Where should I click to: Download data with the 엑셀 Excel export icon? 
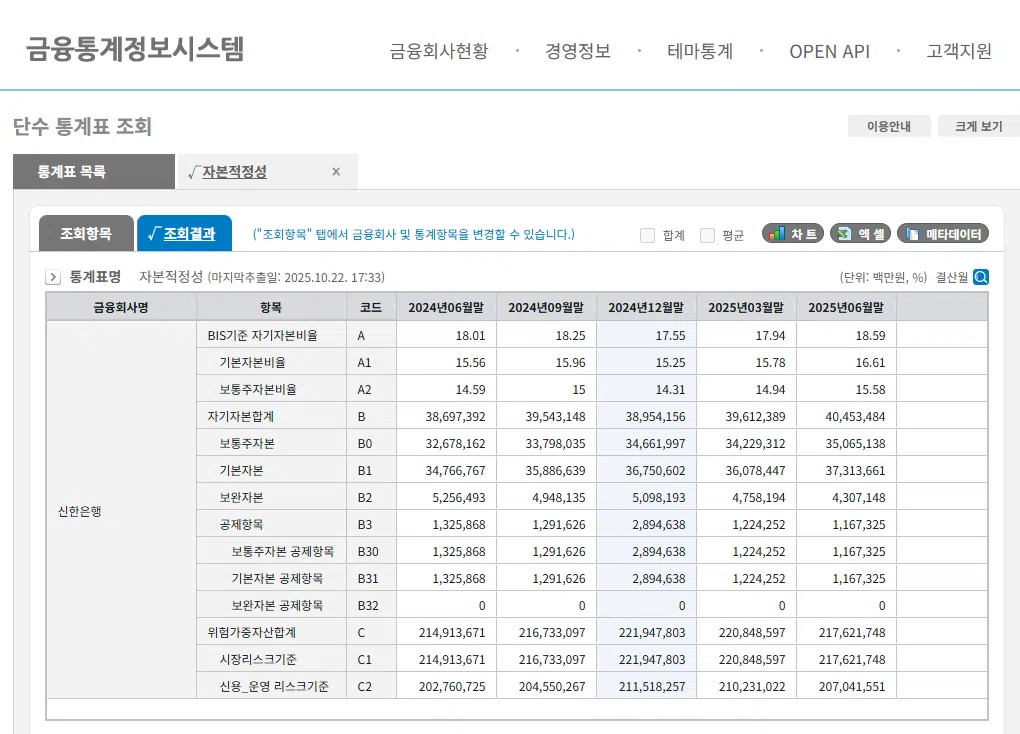[x=861, y=232]
